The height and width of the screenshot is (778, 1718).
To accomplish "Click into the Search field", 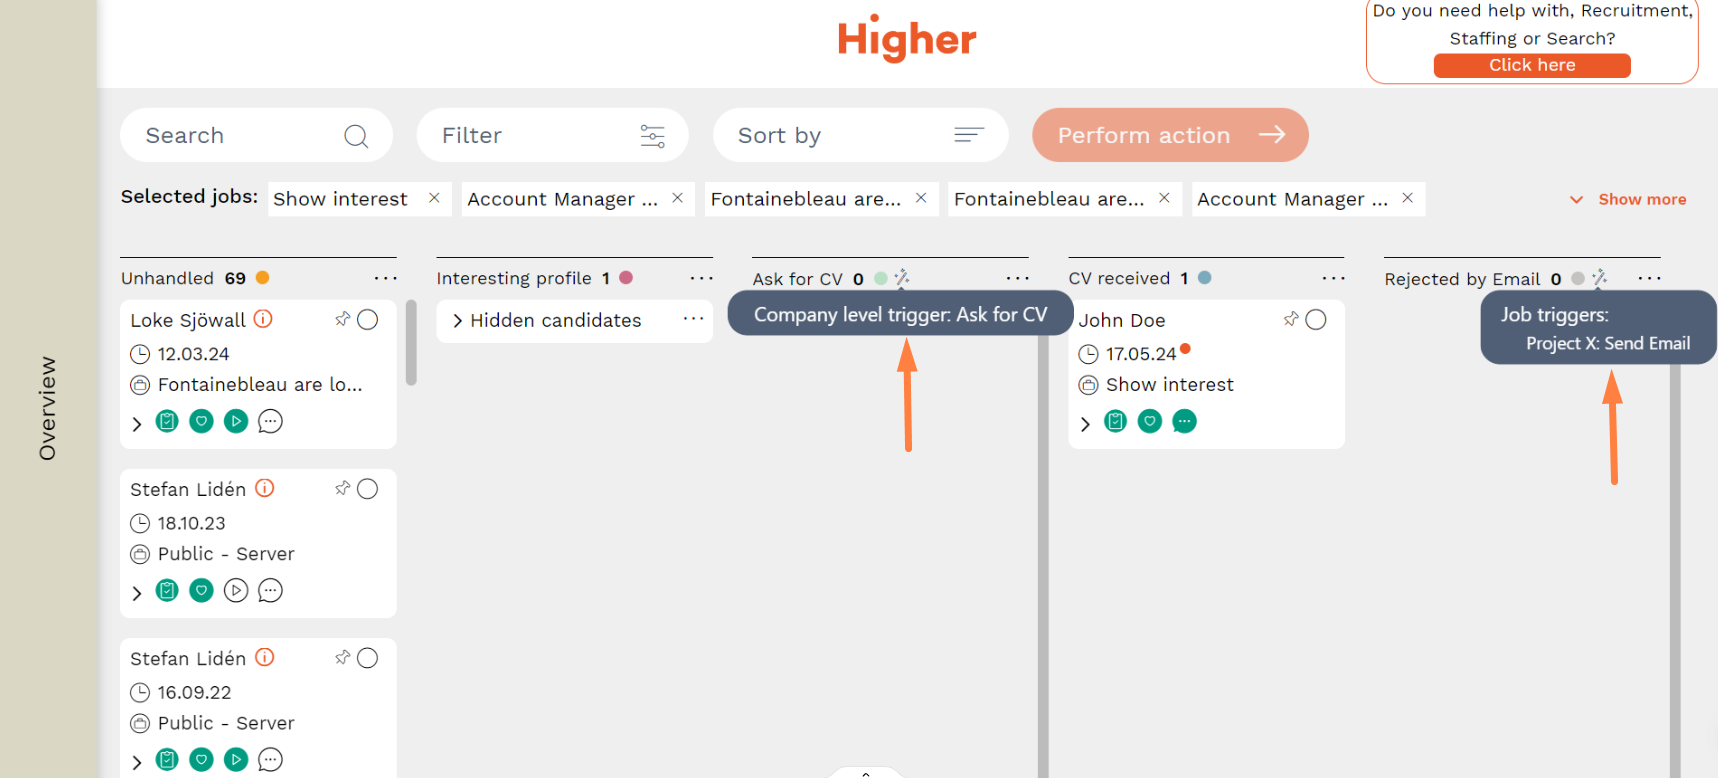I will click(x=240, y=135).
